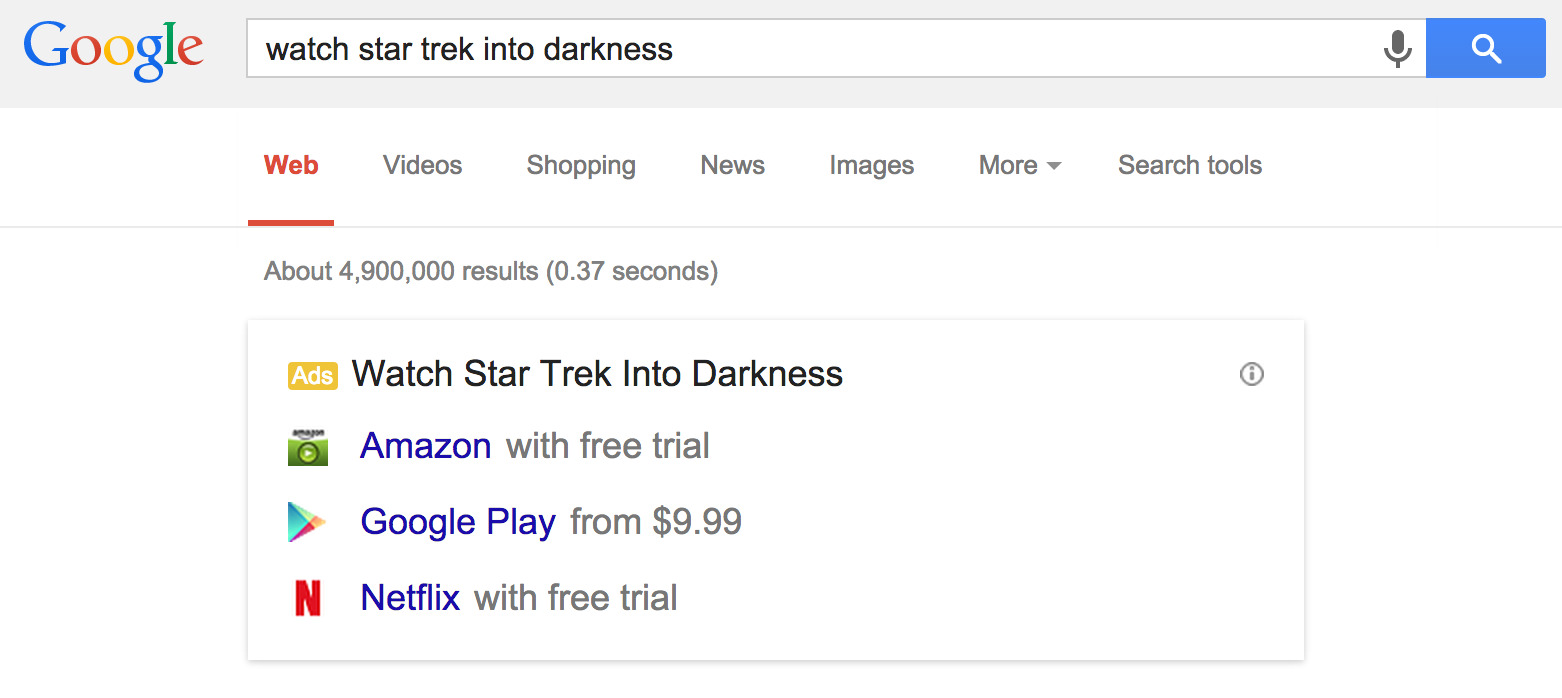Screen dimensions: 1562x698
Task: Click the info icon on the ad block
Action: tap(1251, 374)
